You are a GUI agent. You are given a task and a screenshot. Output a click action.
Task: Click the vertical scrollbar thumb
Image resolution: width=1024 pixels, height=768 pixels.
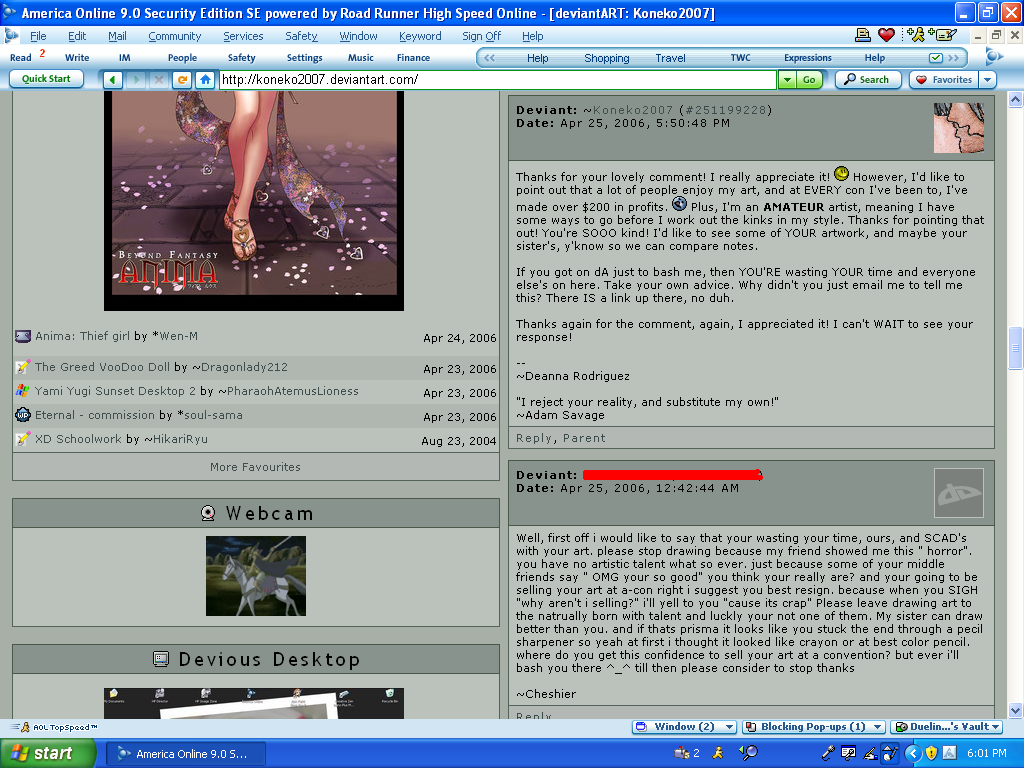(1015, 349)
